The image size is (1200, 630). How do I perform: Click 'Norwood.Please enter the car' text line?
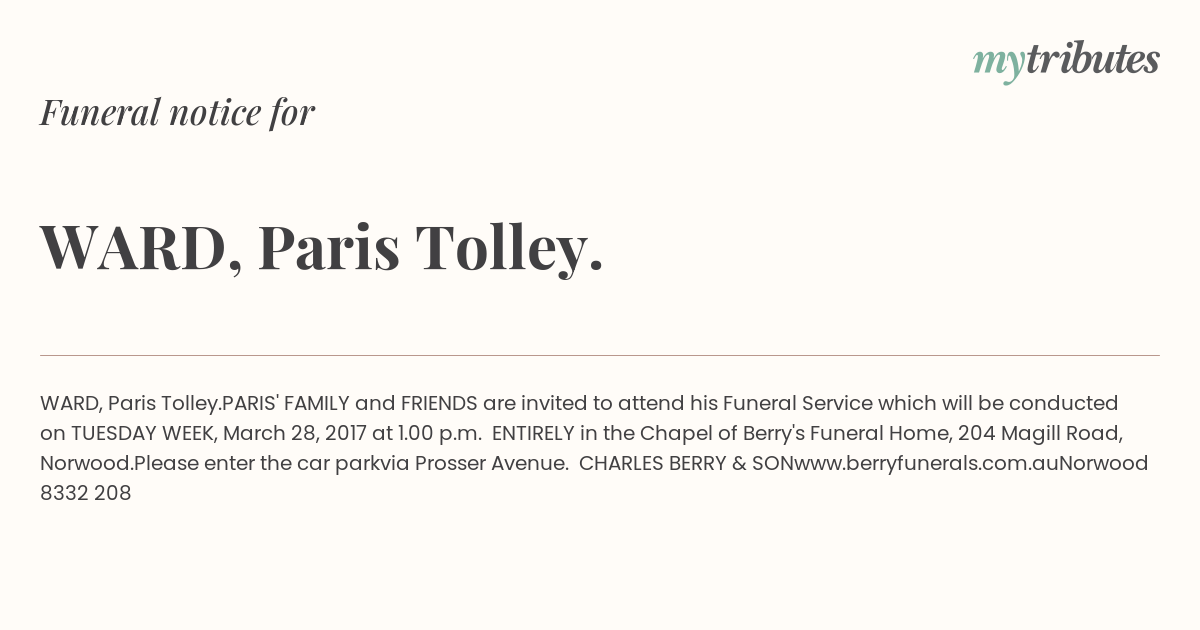coord(169,463)
